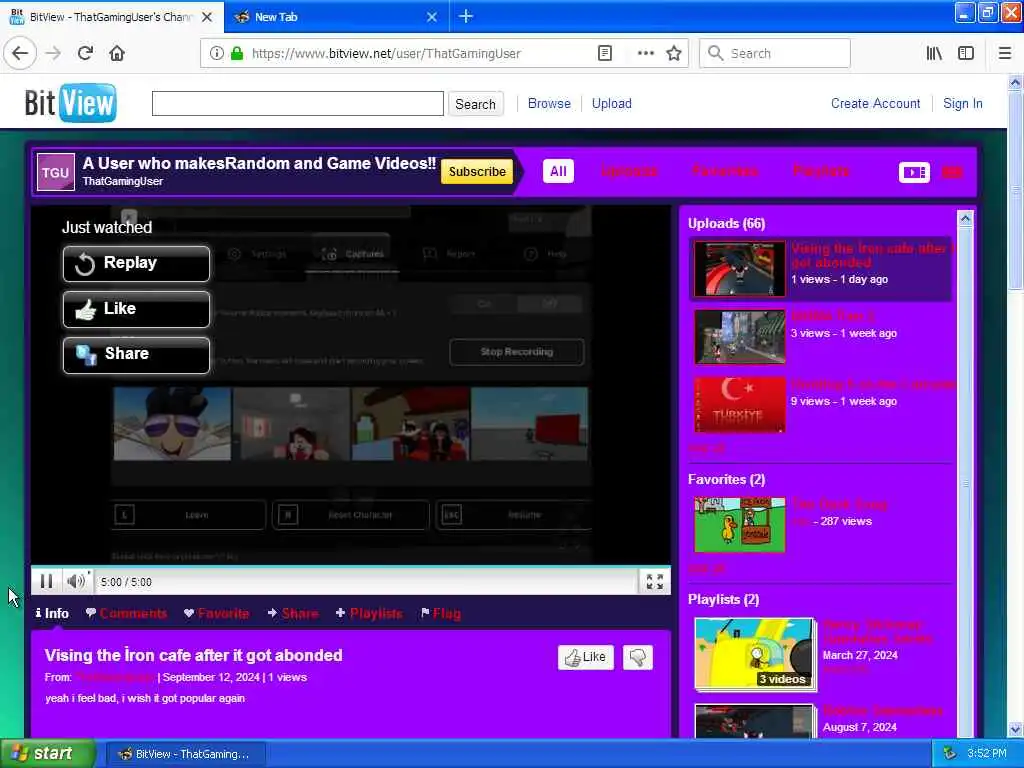Switch to the New Tab tab
This screenshot has width=1024, height=768.
pos(336,17)
